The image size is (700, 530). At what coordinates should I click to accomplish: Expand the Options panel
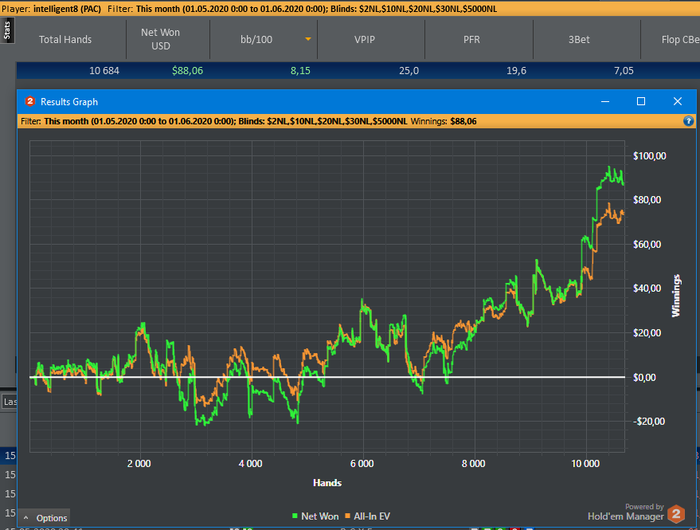pyautogui.click(x=45, y=518)
